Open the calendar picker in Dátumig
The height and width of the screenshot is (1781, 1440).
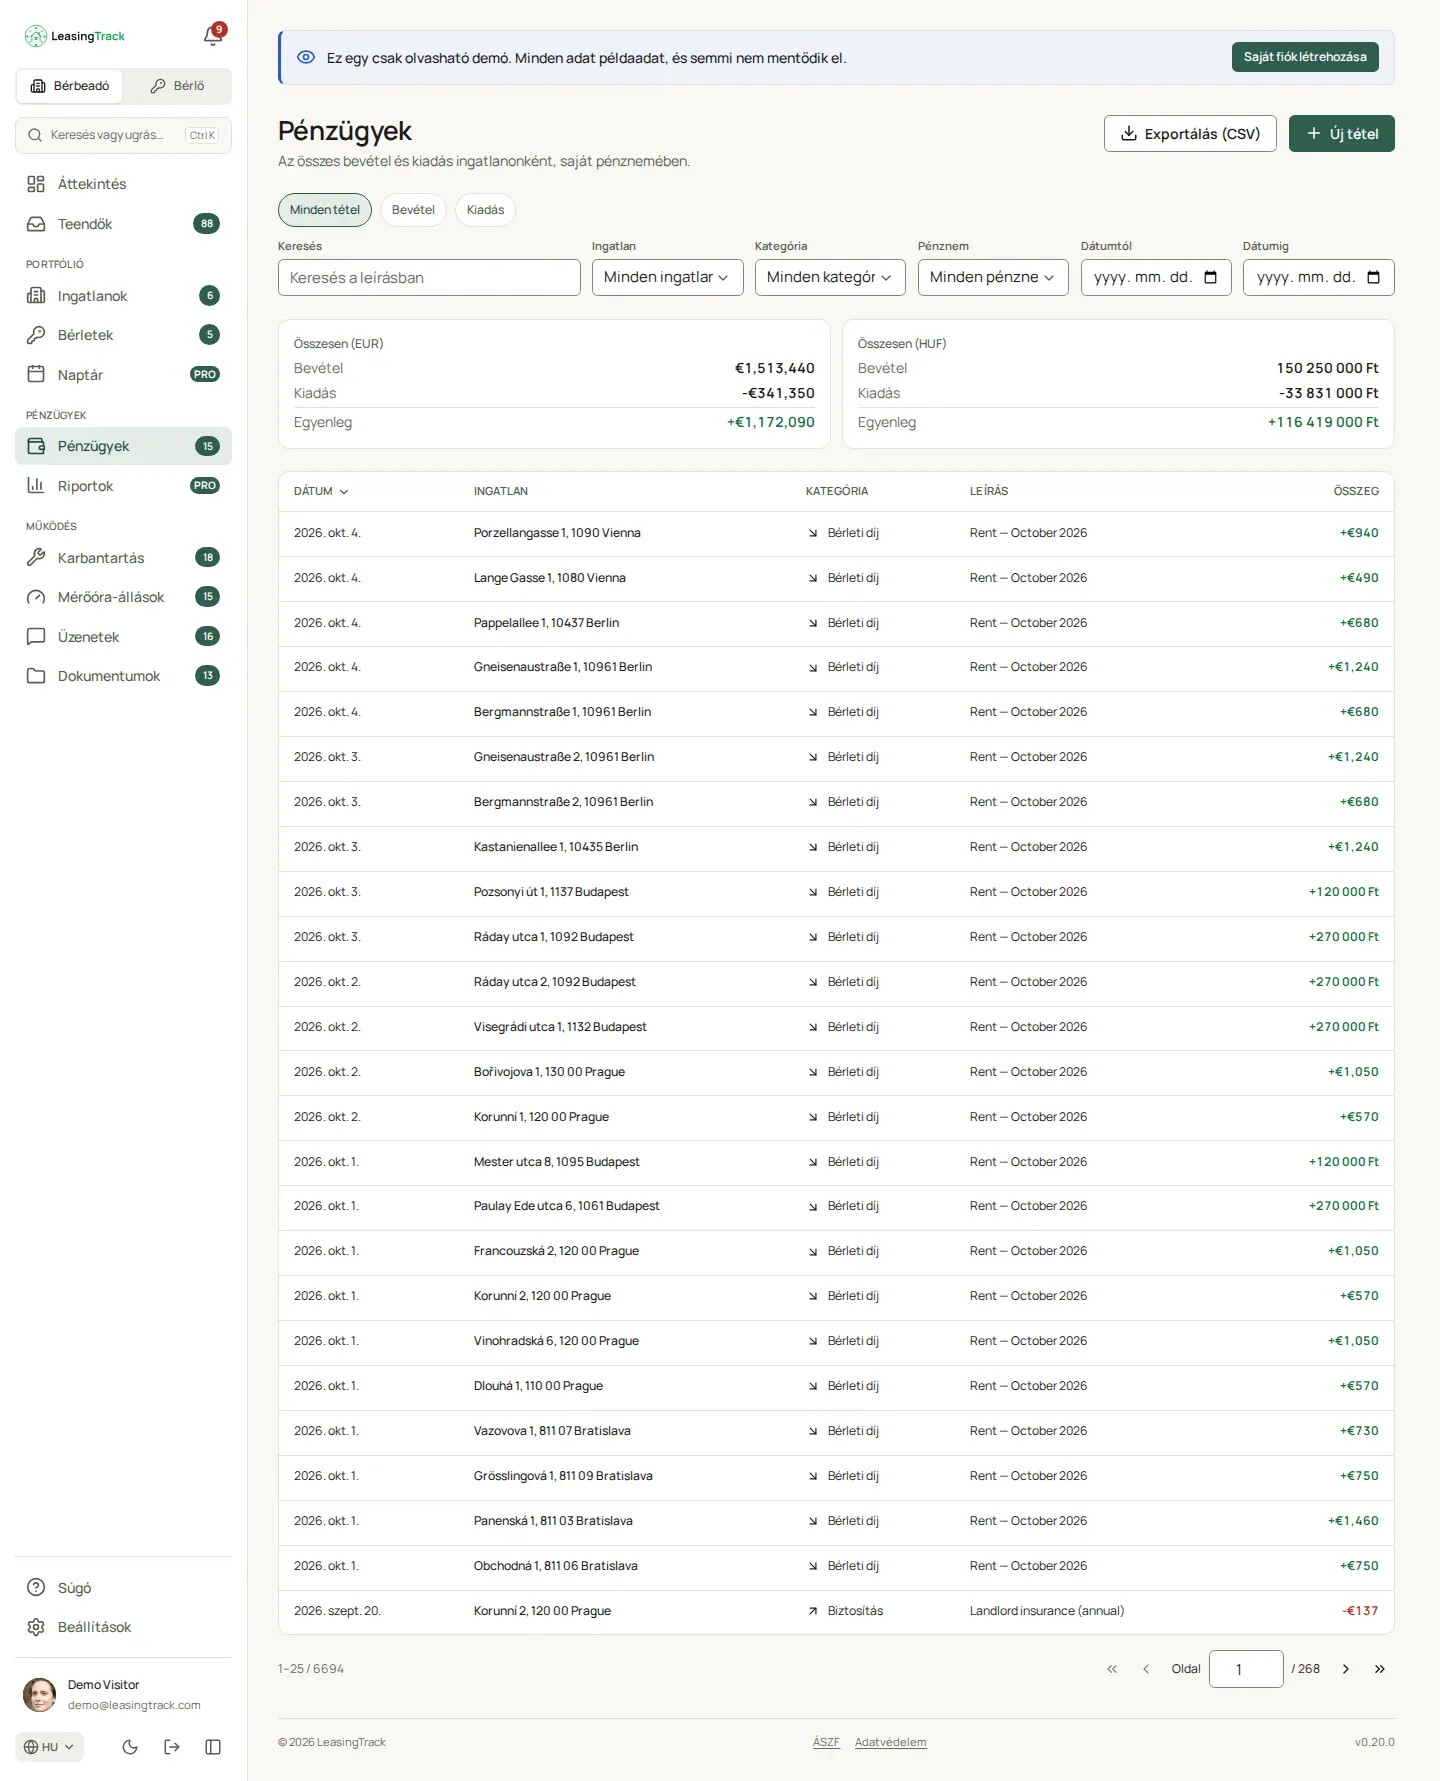pos(1373,277)
